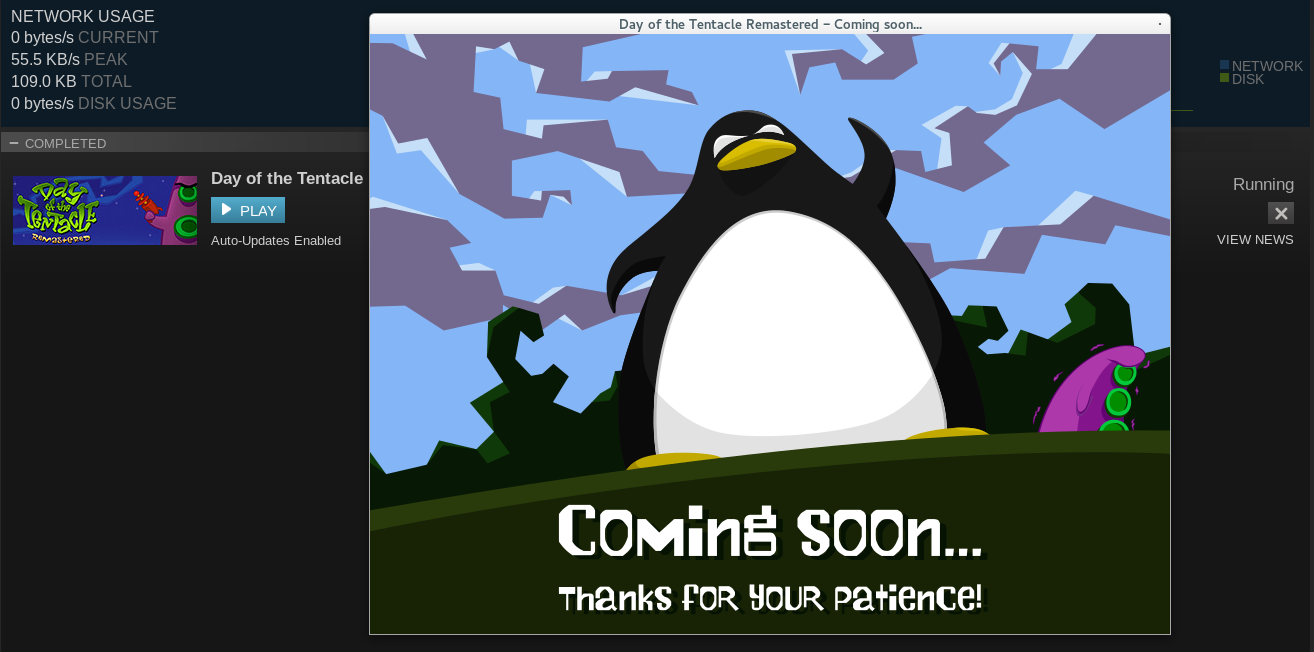Screen dimensions: 1314x652
Task: Click the Running status text
Action: point(1263,184)
